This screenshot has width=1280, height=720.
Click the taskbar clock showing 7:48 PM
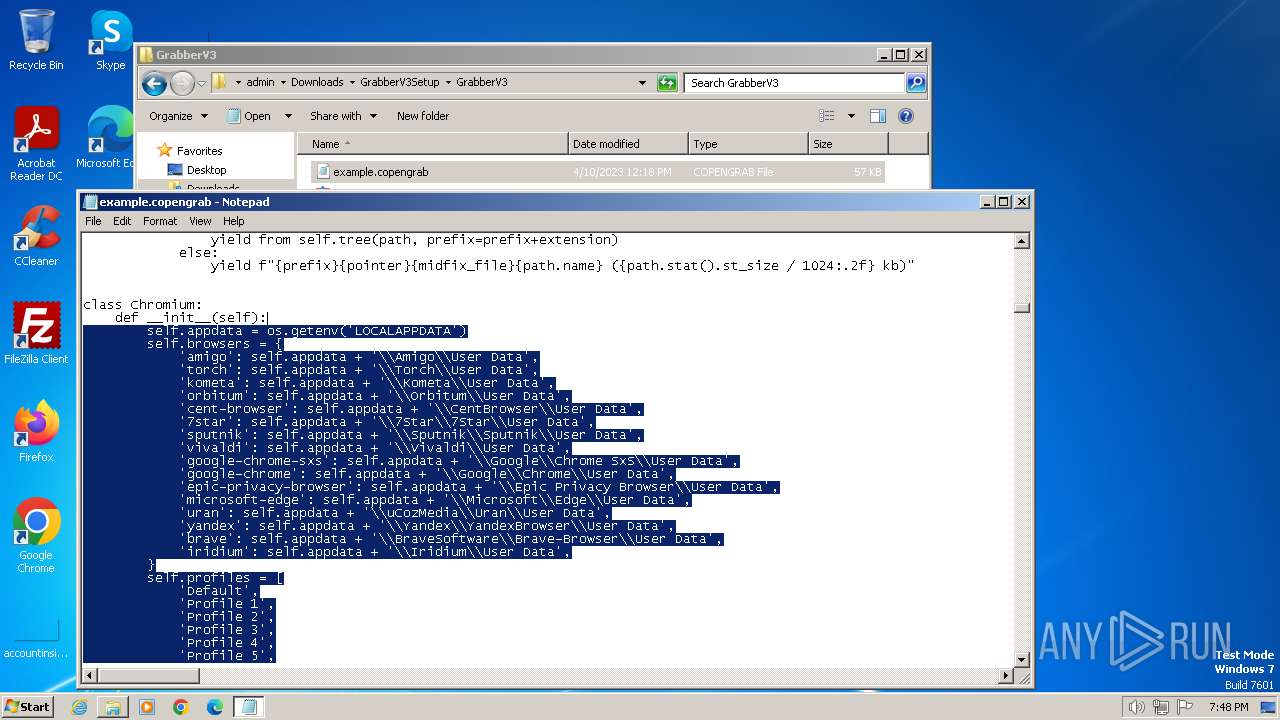1228,707
